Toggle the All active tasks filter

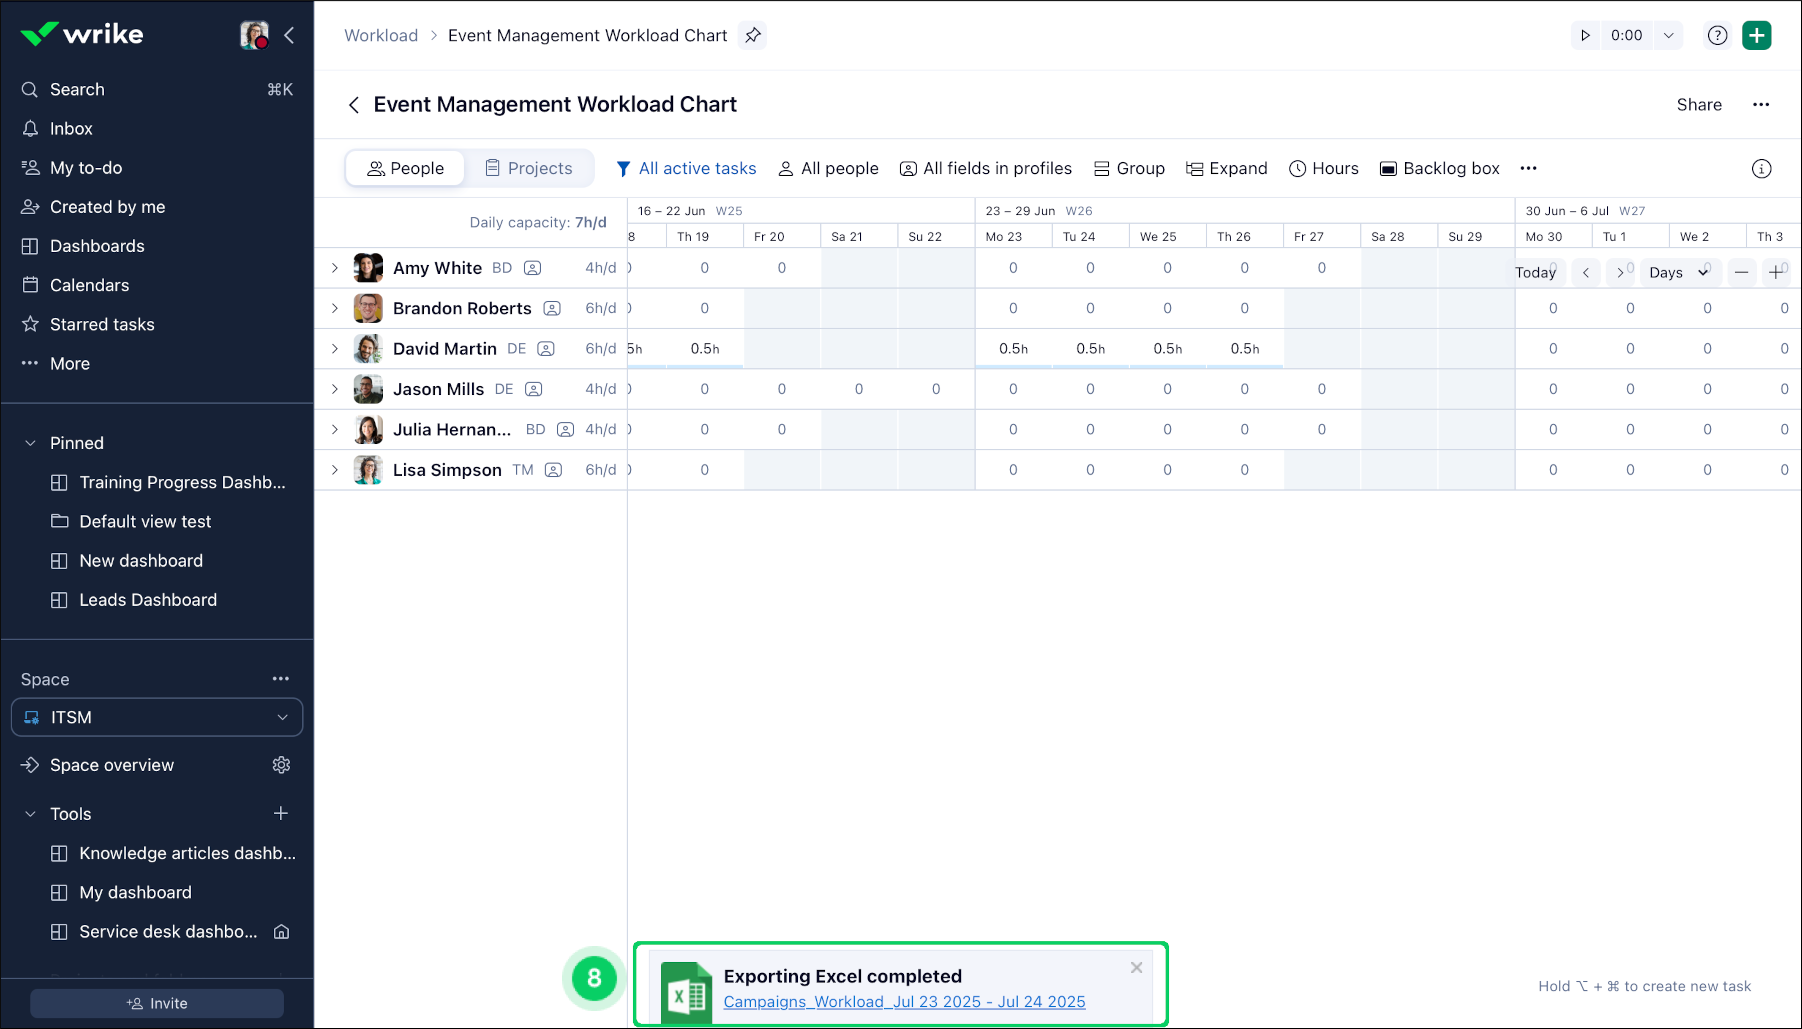click(686, 169)
